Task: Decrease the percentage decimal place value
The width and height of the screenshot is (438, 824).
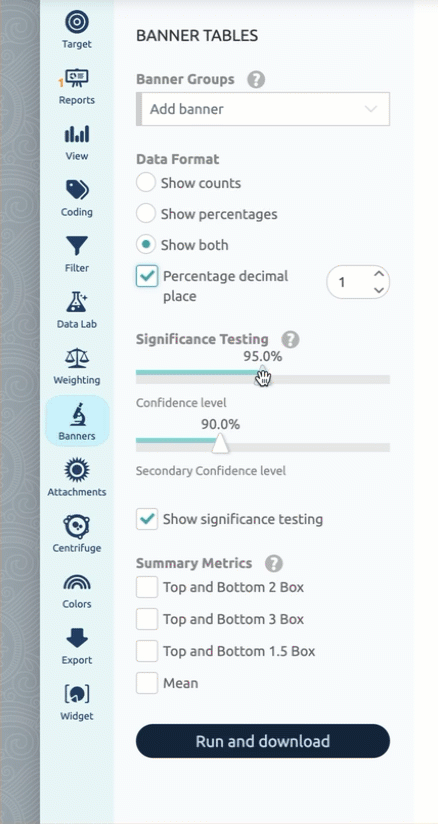Action: click(x=378, y=290)
